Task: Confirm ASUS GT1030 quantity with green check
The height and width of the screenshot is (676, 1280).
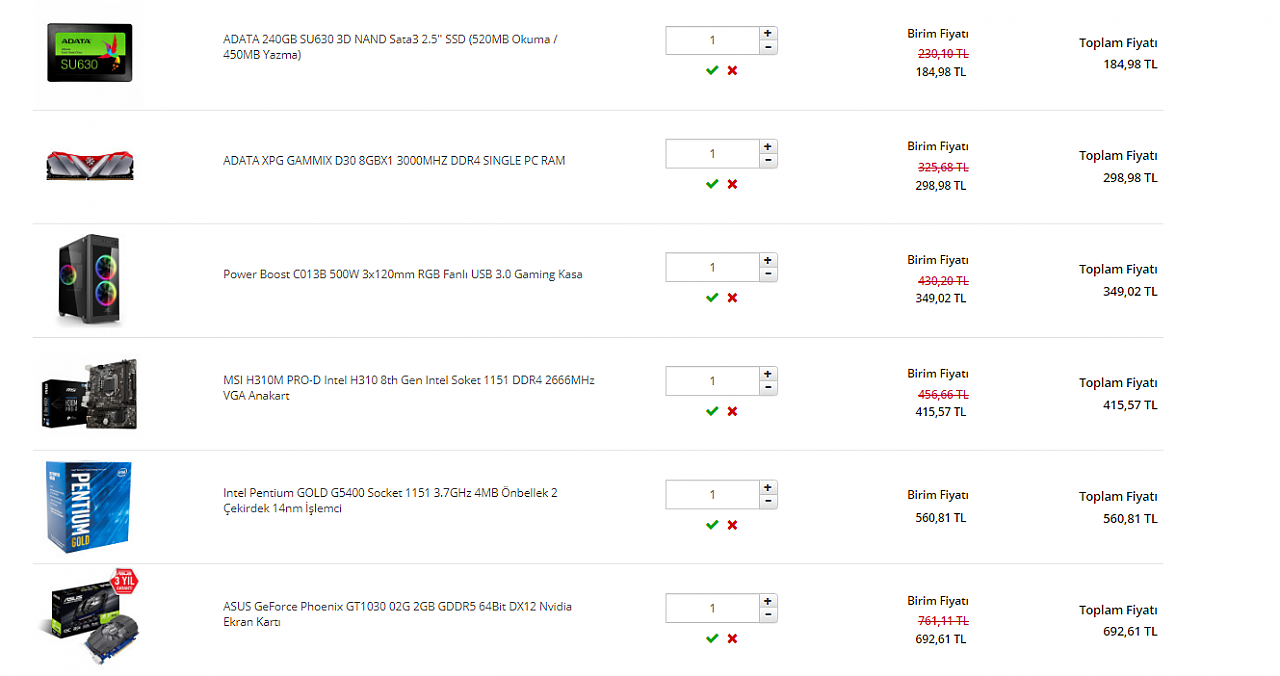Action: [712, 638]
